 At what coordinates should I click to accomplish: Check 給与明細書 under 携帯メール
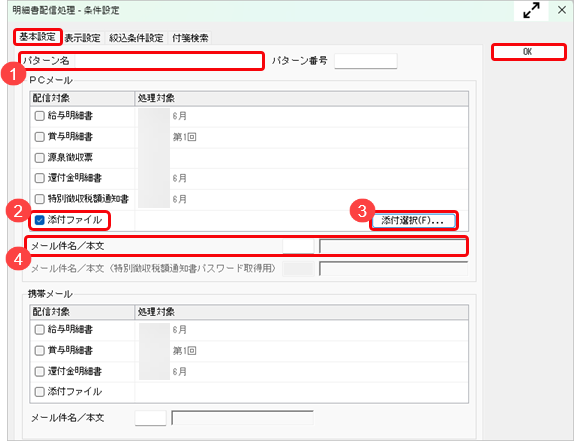[x=39, y=330]
